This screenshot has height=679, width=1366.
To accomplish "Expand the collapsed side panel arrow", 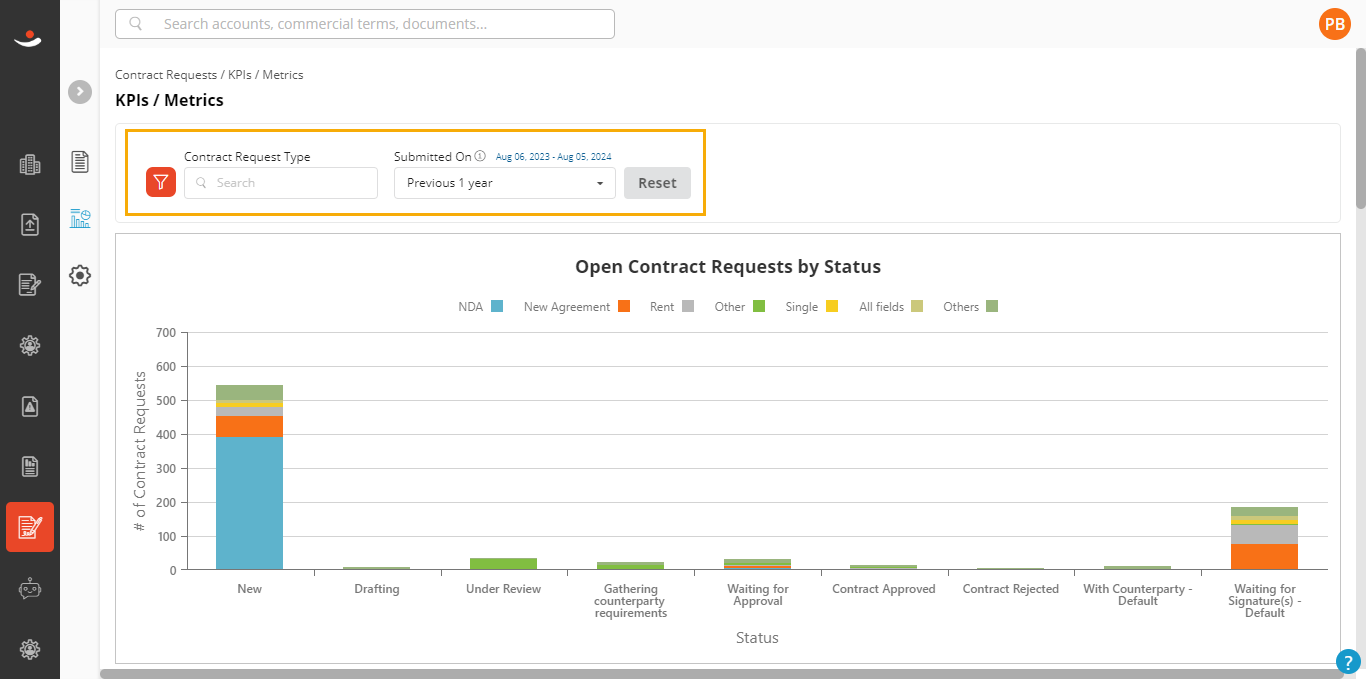I will pyautogui.click(x=80, y=91).
